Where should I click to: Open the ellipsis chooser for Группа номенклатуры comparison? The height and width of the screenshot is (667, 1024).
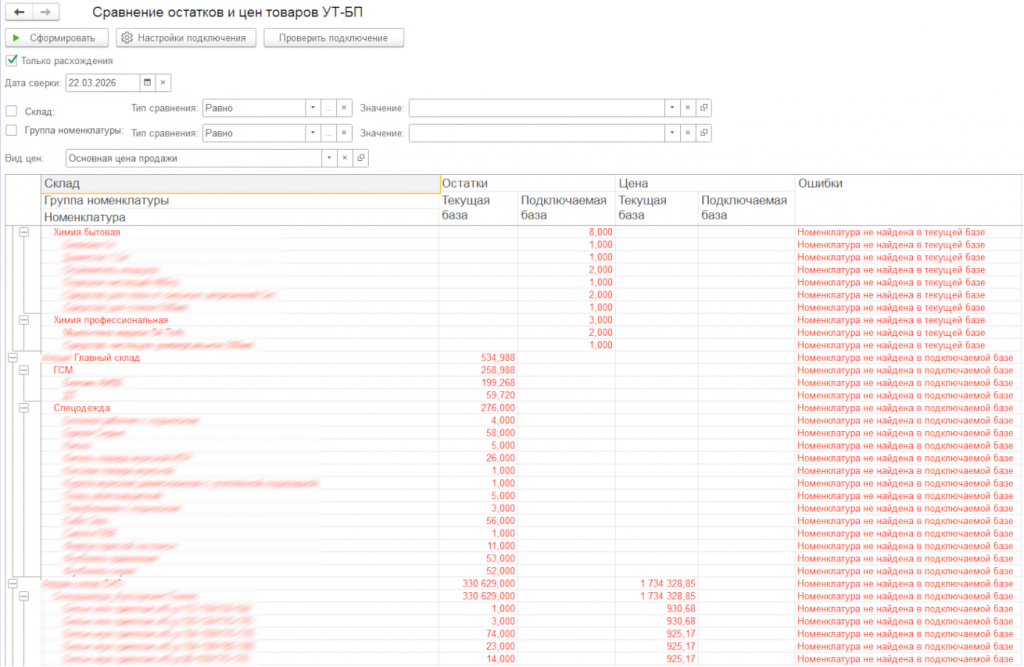click(328, 133)
